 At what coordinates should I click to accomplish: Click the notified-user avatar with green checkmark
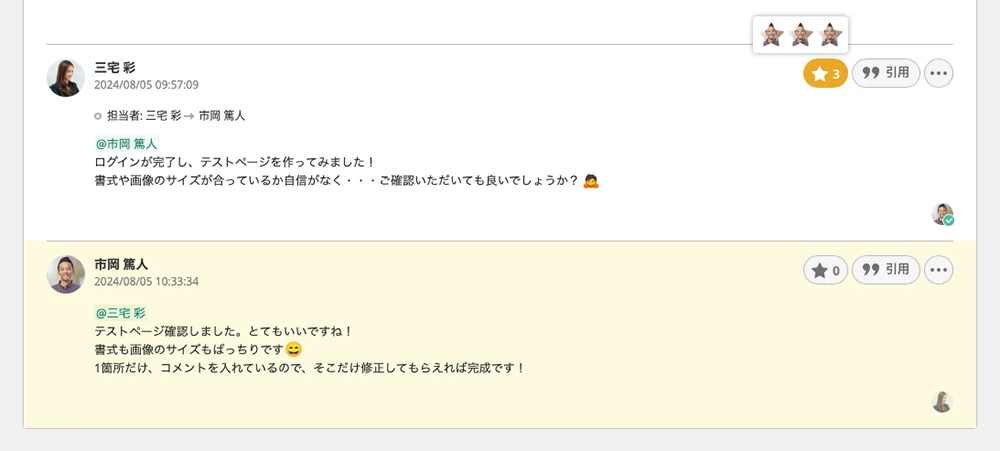pos(942,214)
